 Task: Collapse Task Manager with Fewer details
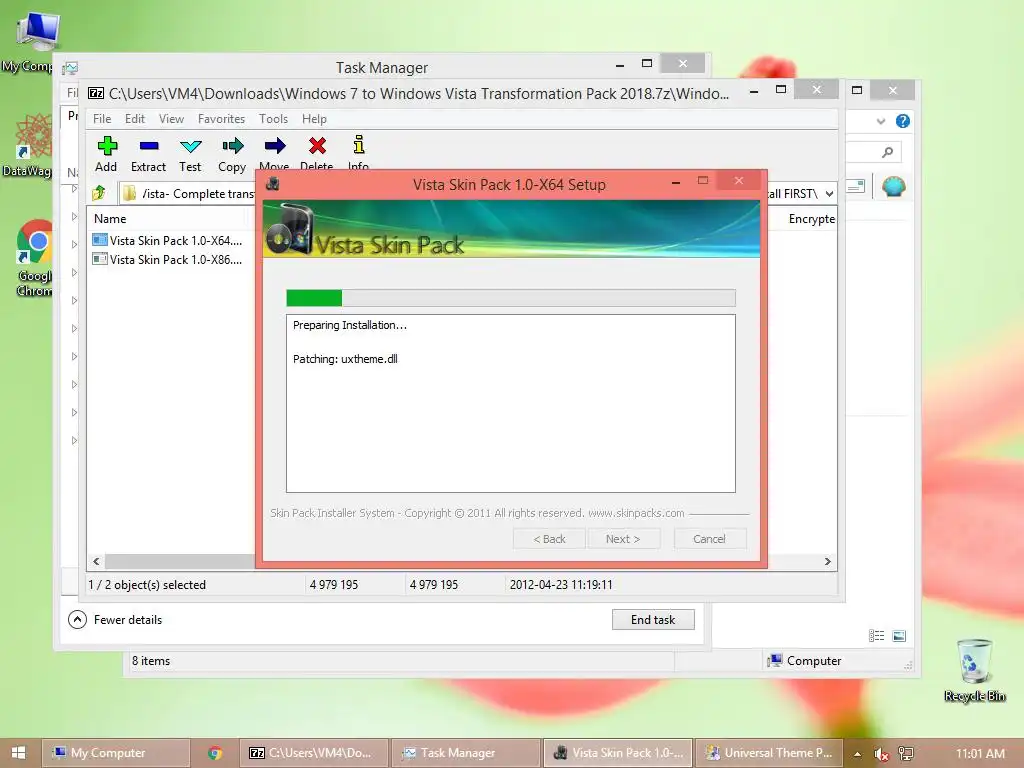click(115, 620)
